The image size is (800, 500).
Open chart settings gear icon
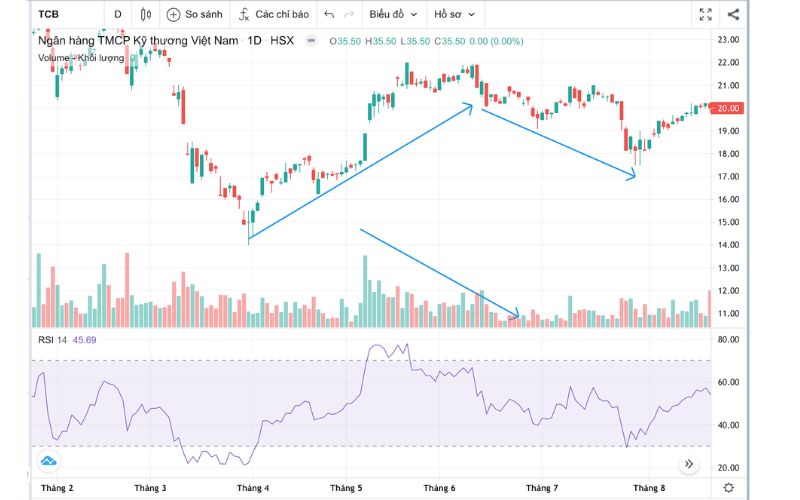tap(729, 487)
